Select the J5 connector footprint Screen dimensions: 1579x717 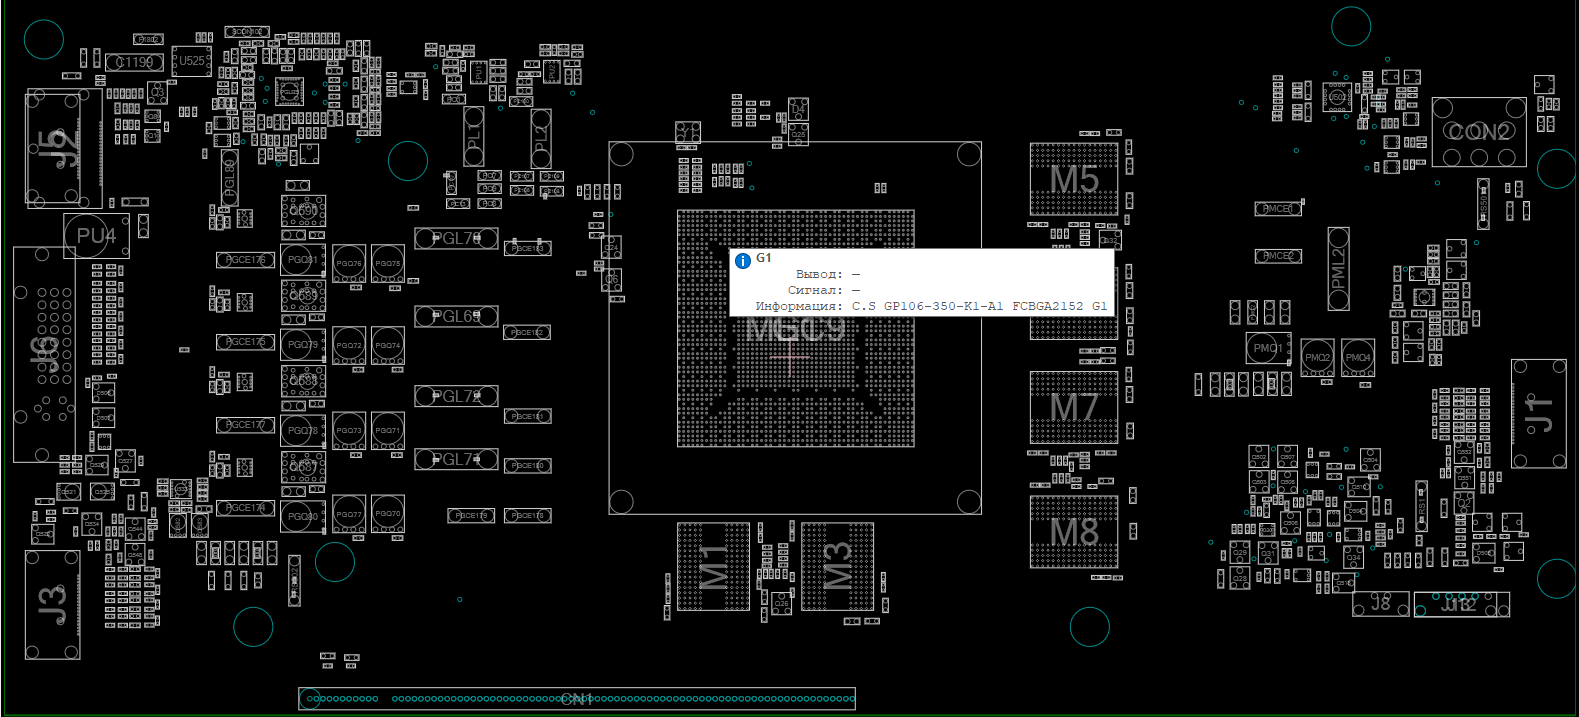tap(62, 149)
